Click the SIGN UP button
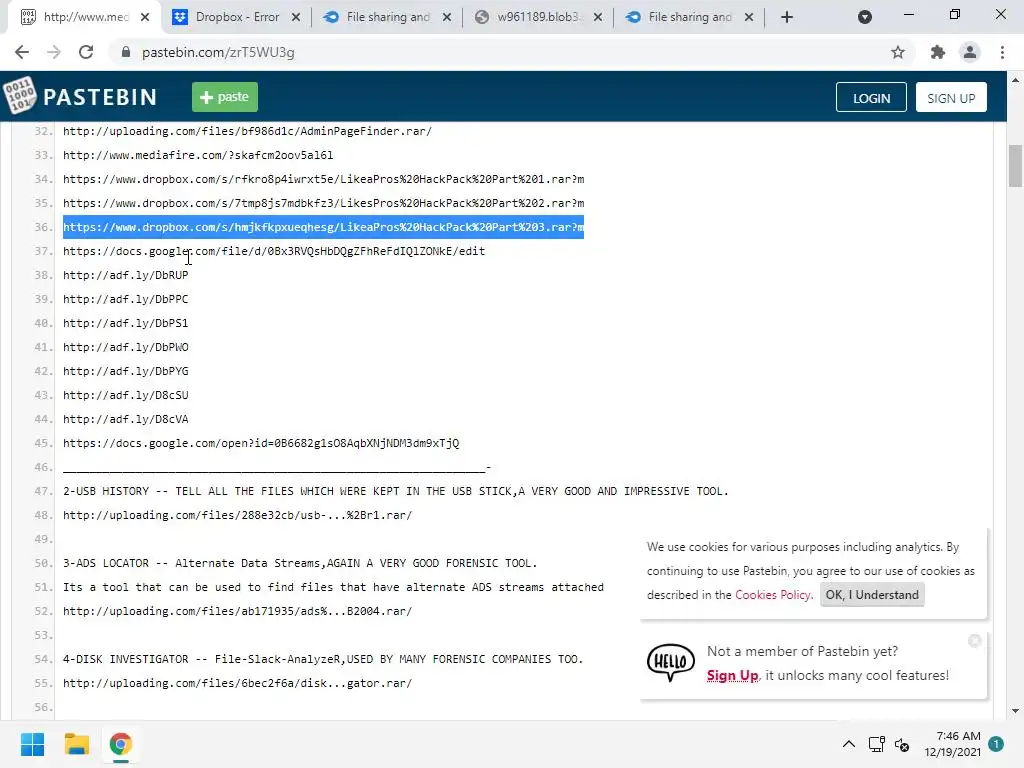The image size is (1024, 768). pos(951,97)
